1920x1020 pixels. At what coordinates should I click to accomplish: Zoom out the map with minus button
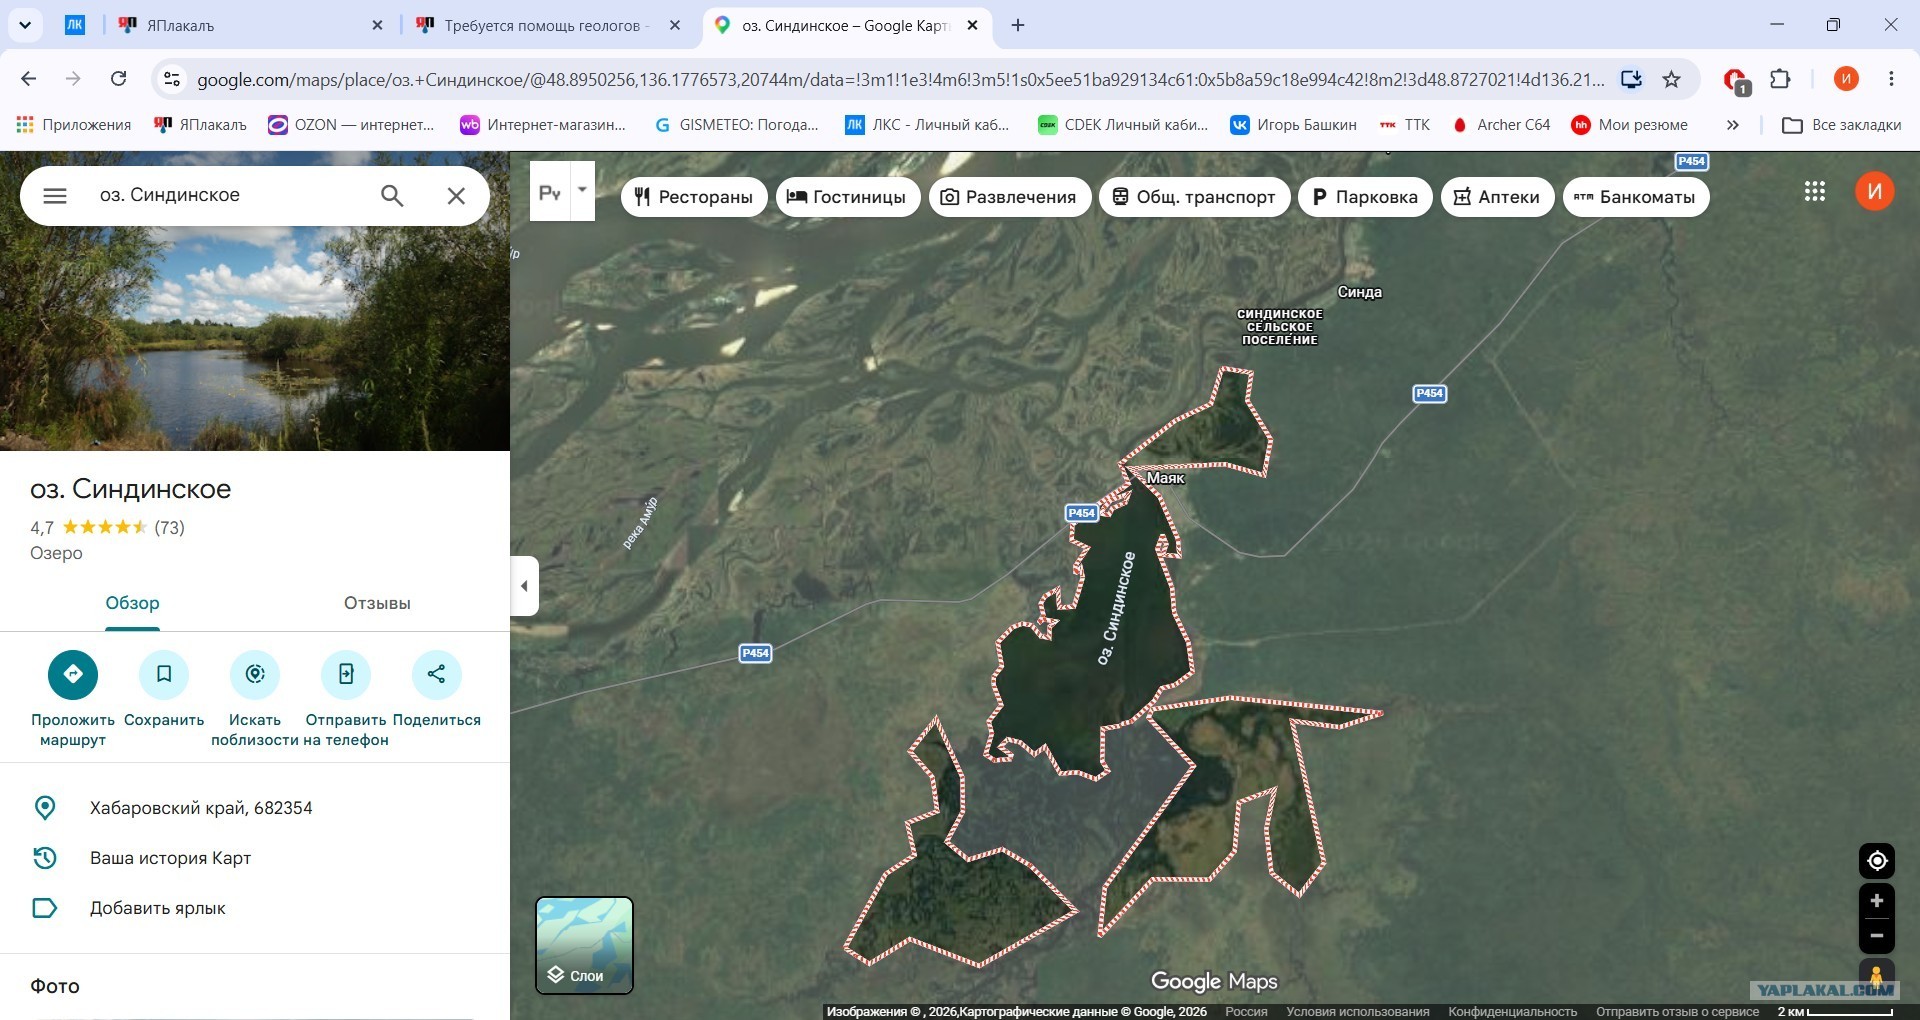click(x=1877, y=936)
